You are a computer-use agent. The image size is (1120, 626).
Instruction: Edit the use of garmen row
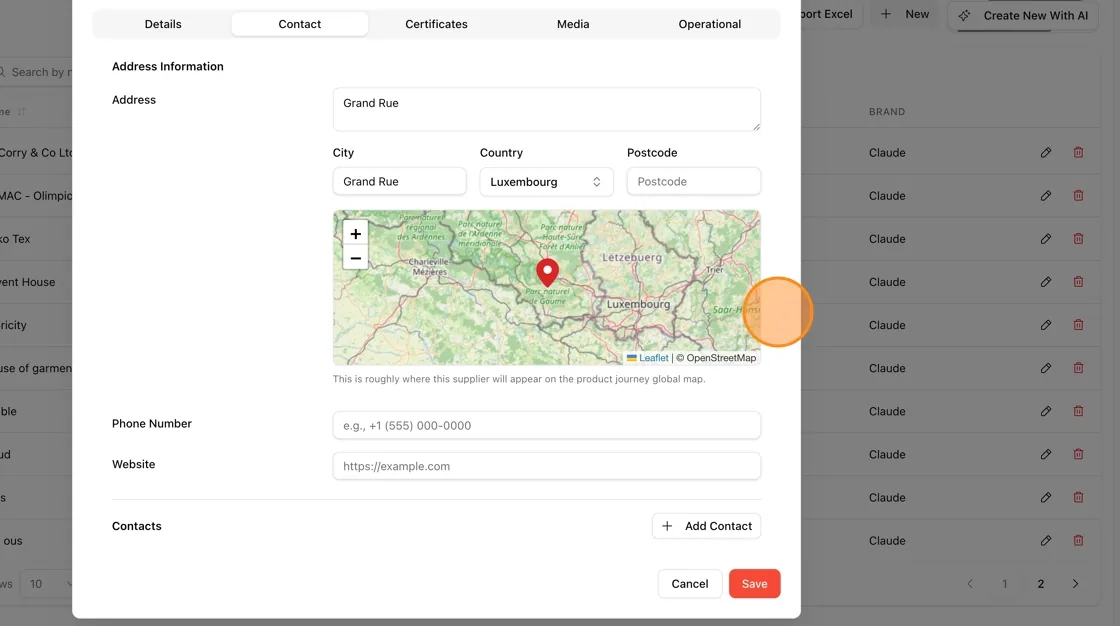(x=1046, y=368)
